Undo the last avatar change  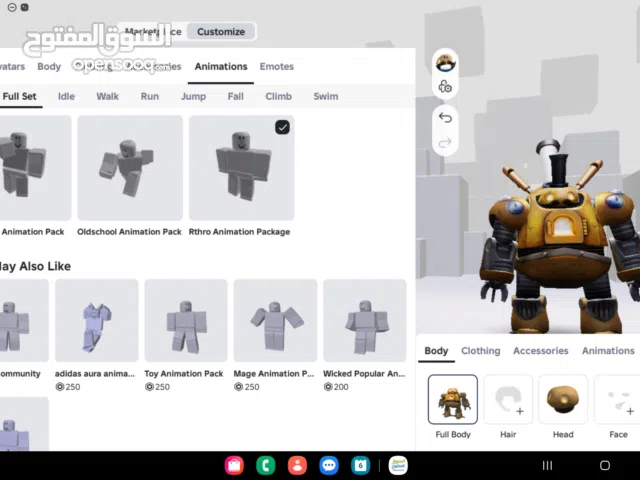point(445,118)
